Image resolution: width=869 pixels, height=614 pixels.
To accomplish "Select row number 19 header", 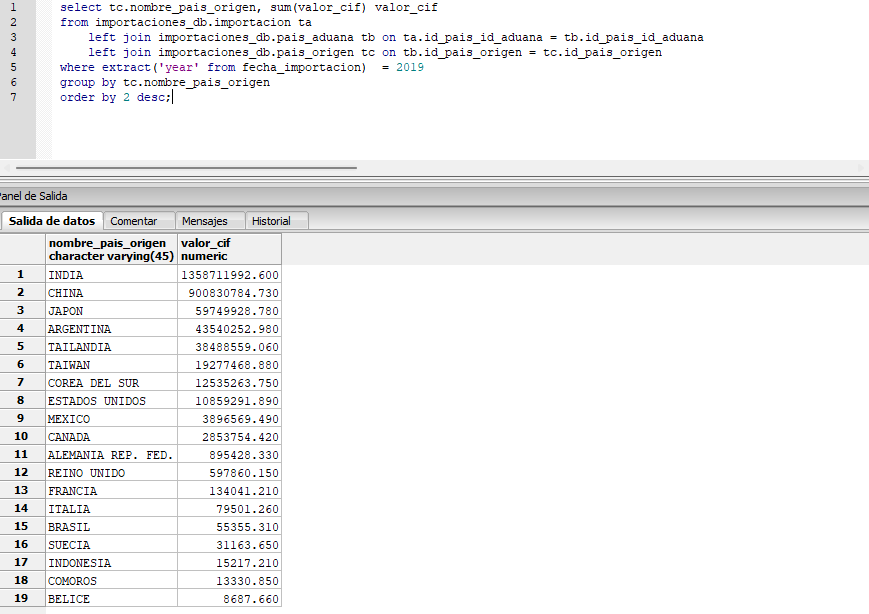I will [x=21, y=599].
